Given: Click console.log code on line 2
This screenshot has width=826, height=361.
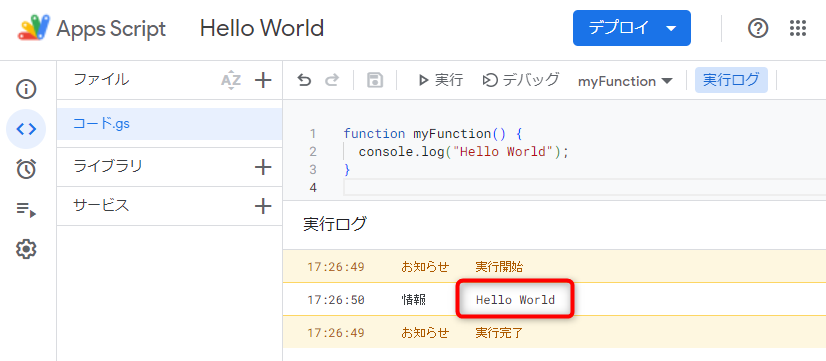Looking at the screenshot, I should (x=464, y=152).
